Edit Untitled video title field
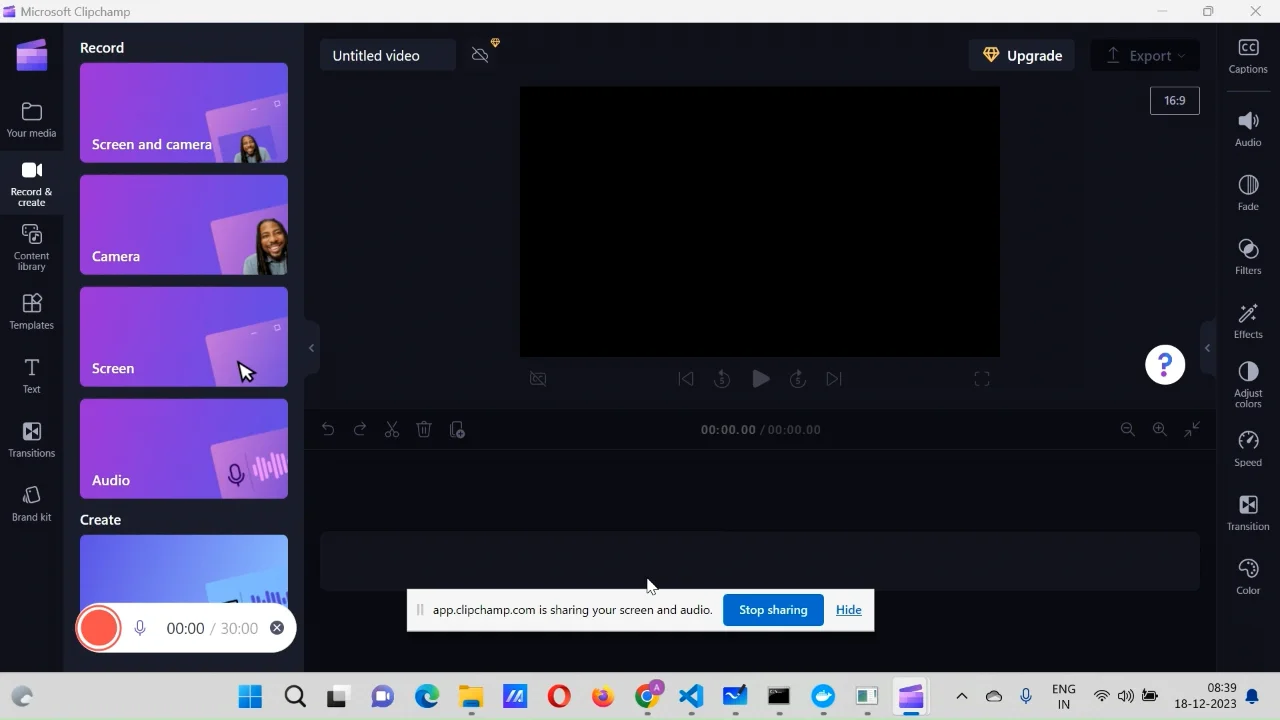 coord(388,55)
